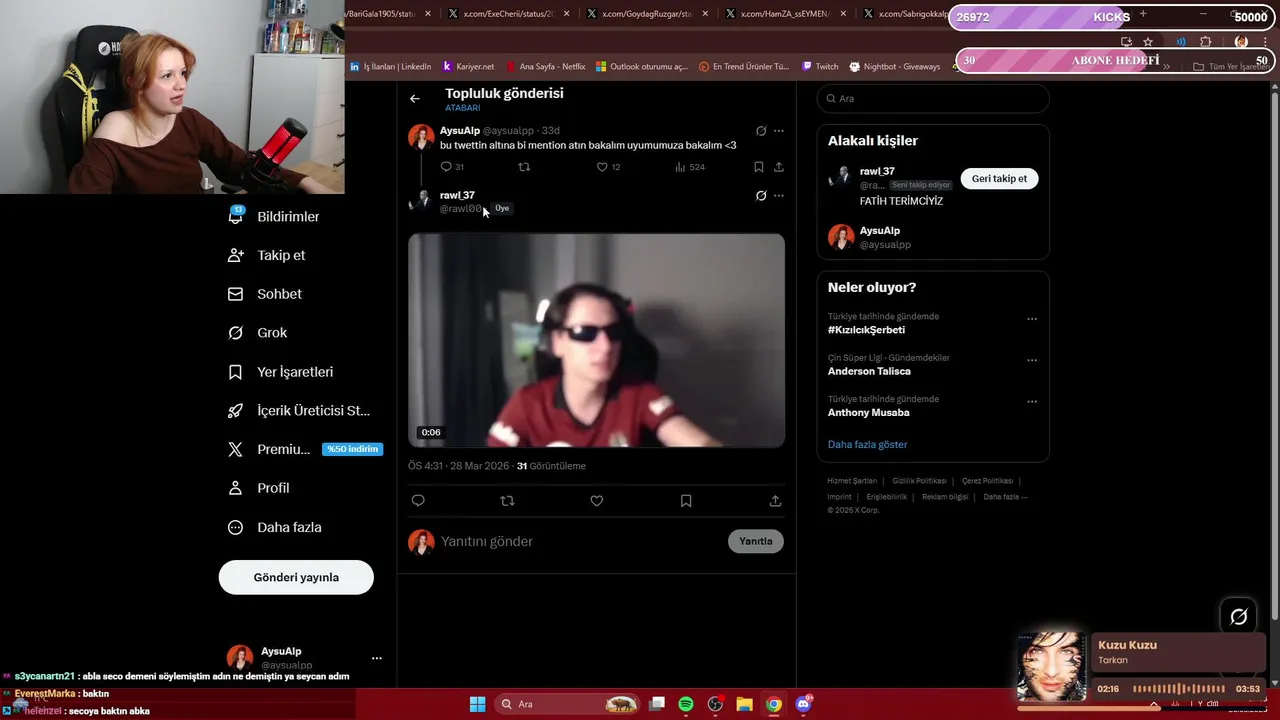Open Discord from the taskbar

click(x=803, y=704)
